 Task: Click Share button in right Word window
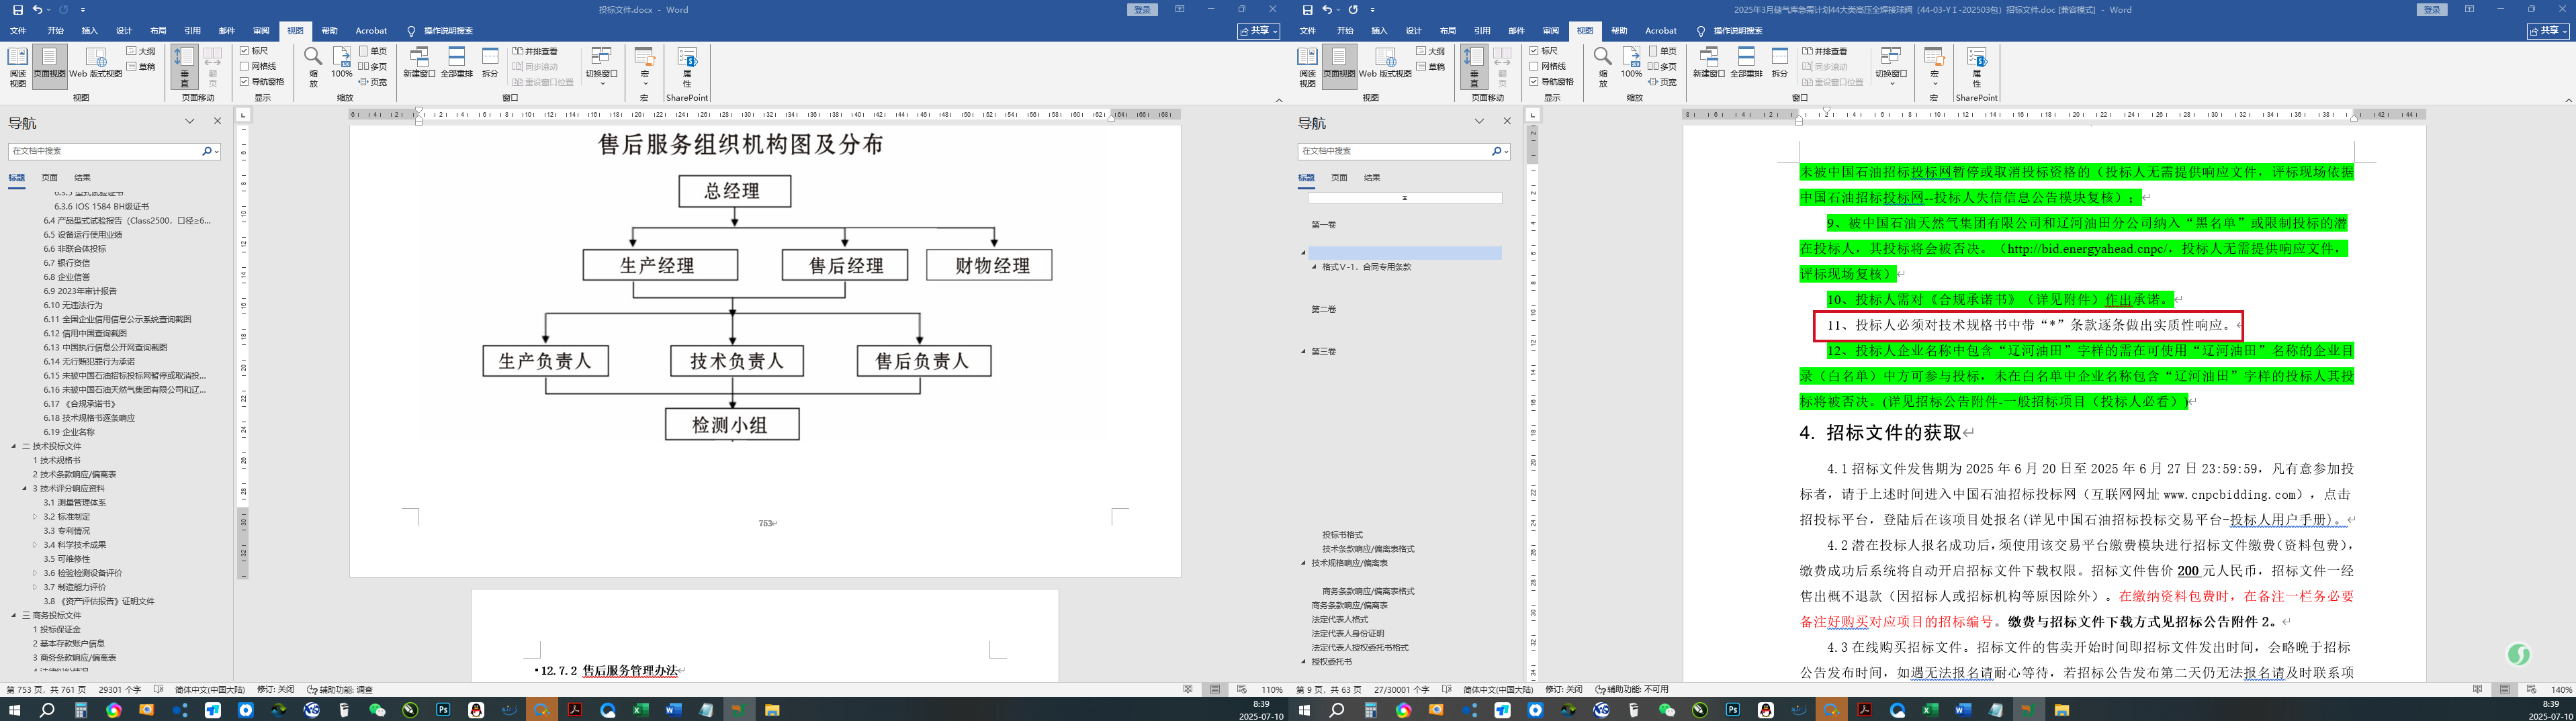tap(2547, 31)
